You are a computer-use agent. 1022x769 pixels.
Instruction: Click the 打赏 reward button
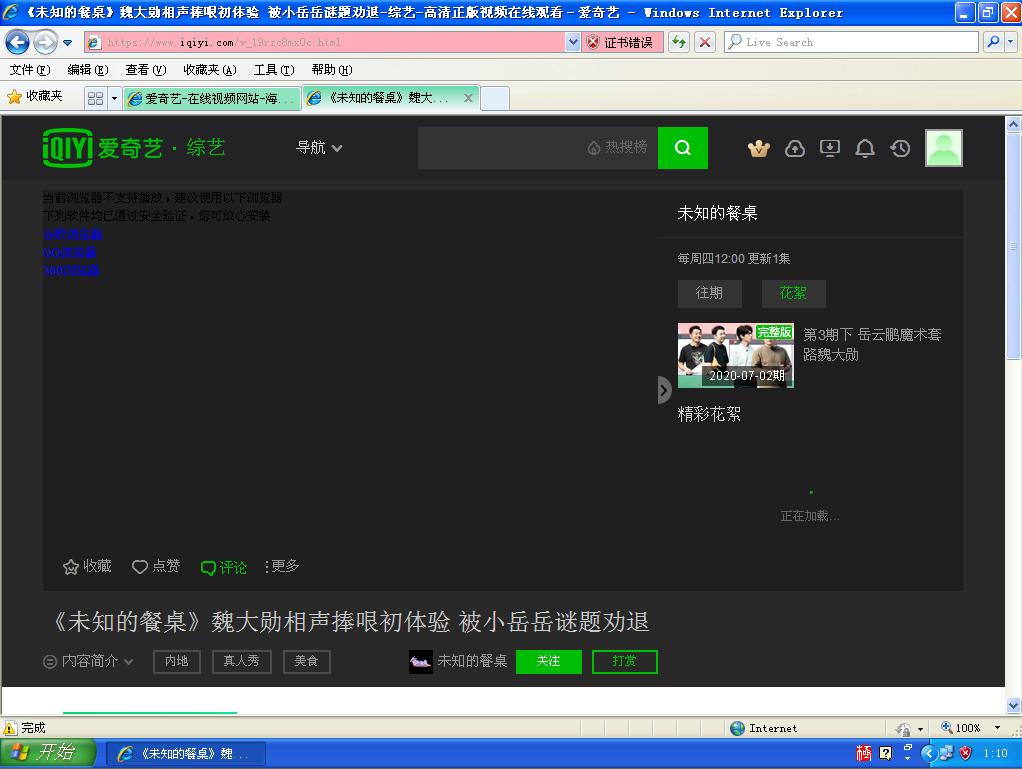pyautogui.click(x=624, y=662)
